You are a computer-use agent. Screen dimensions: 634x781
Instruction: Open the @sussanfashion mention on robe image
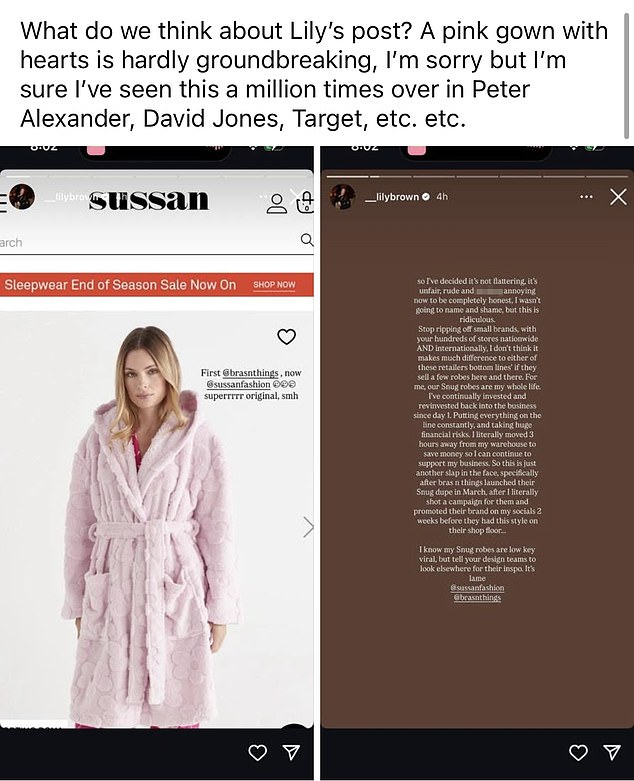(238, 385)
